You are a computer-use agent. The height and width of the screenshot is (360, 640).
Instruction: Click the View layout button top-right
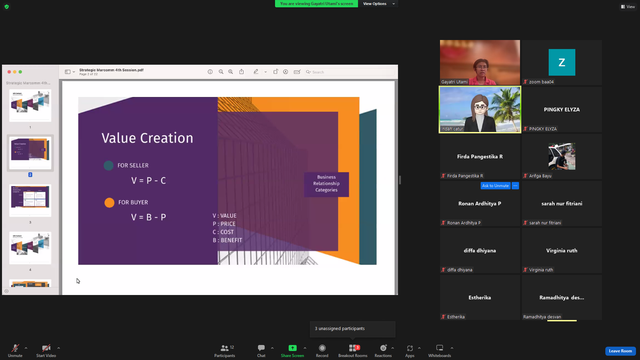pyautogui.click(x=628, y=7)
